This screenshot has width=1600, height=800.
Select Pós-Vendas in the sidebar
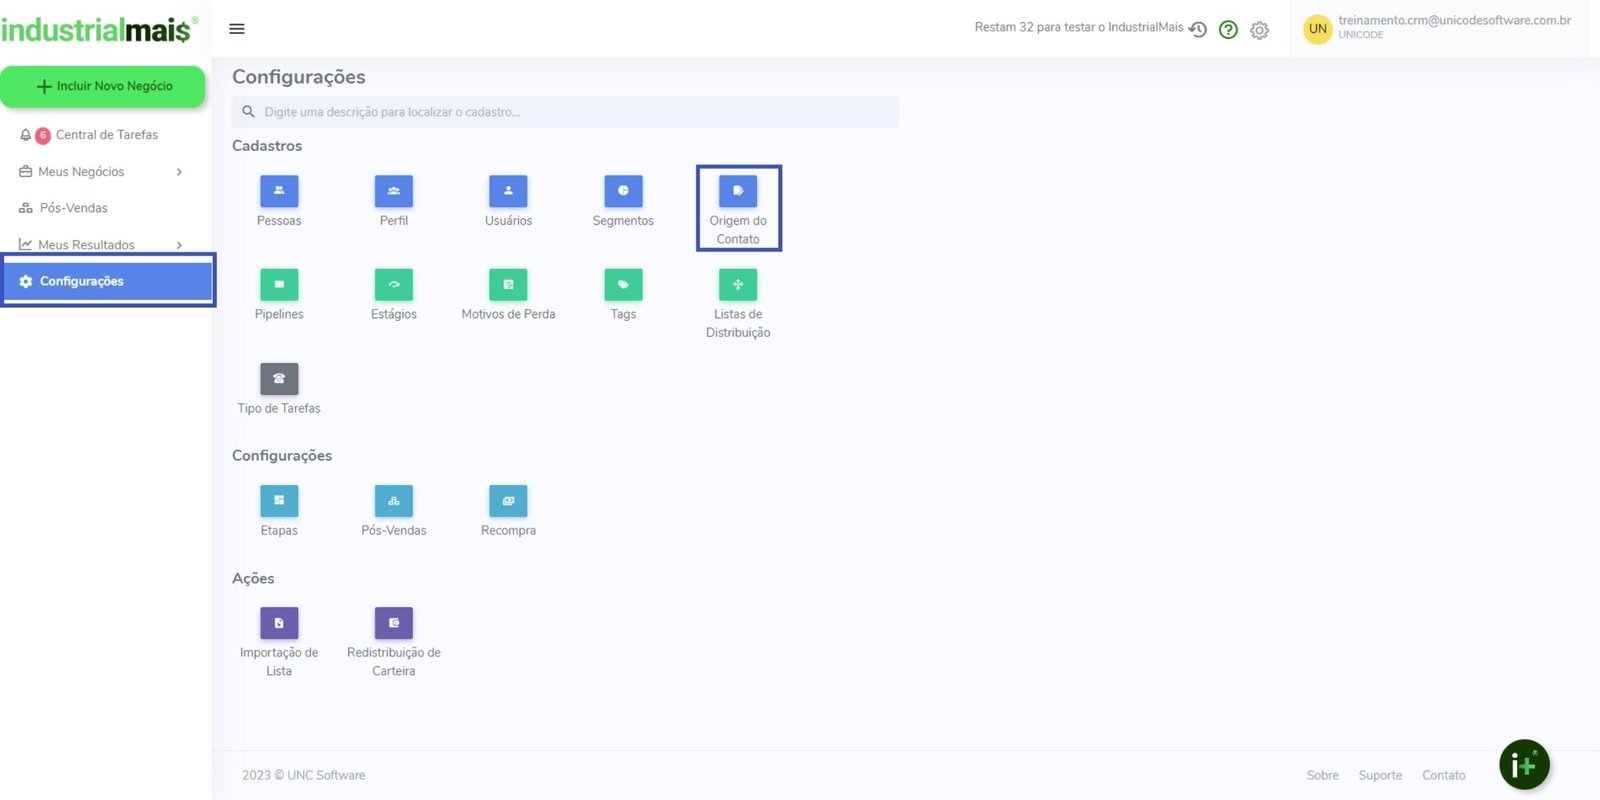click(73, 208)
